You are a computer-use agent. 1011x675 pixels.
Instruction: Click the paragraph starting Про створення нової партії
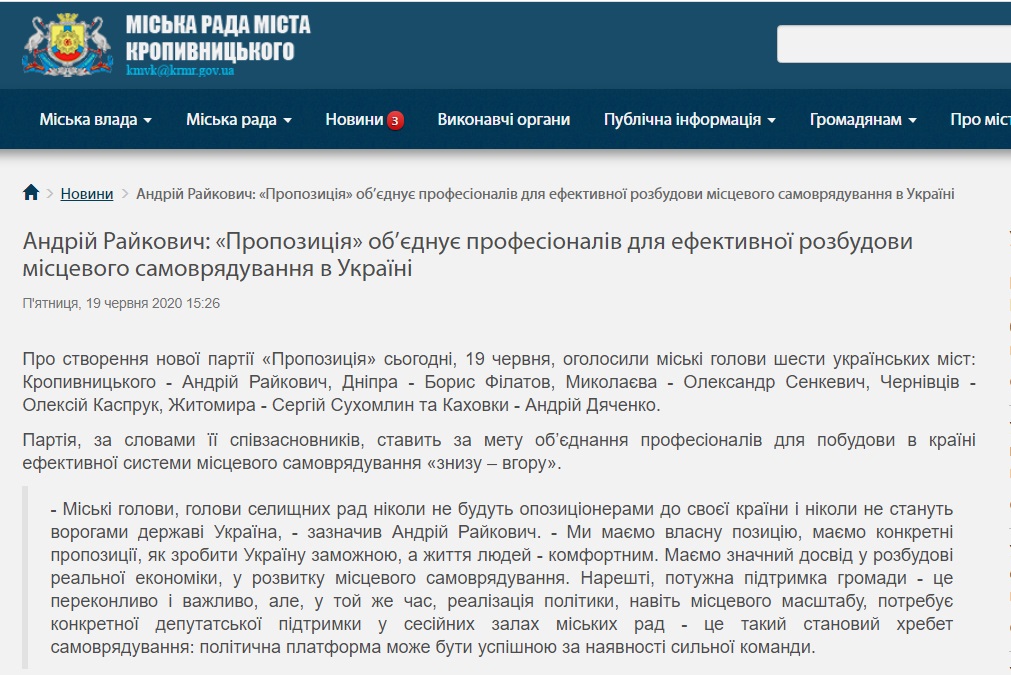(x=499, y=382)
